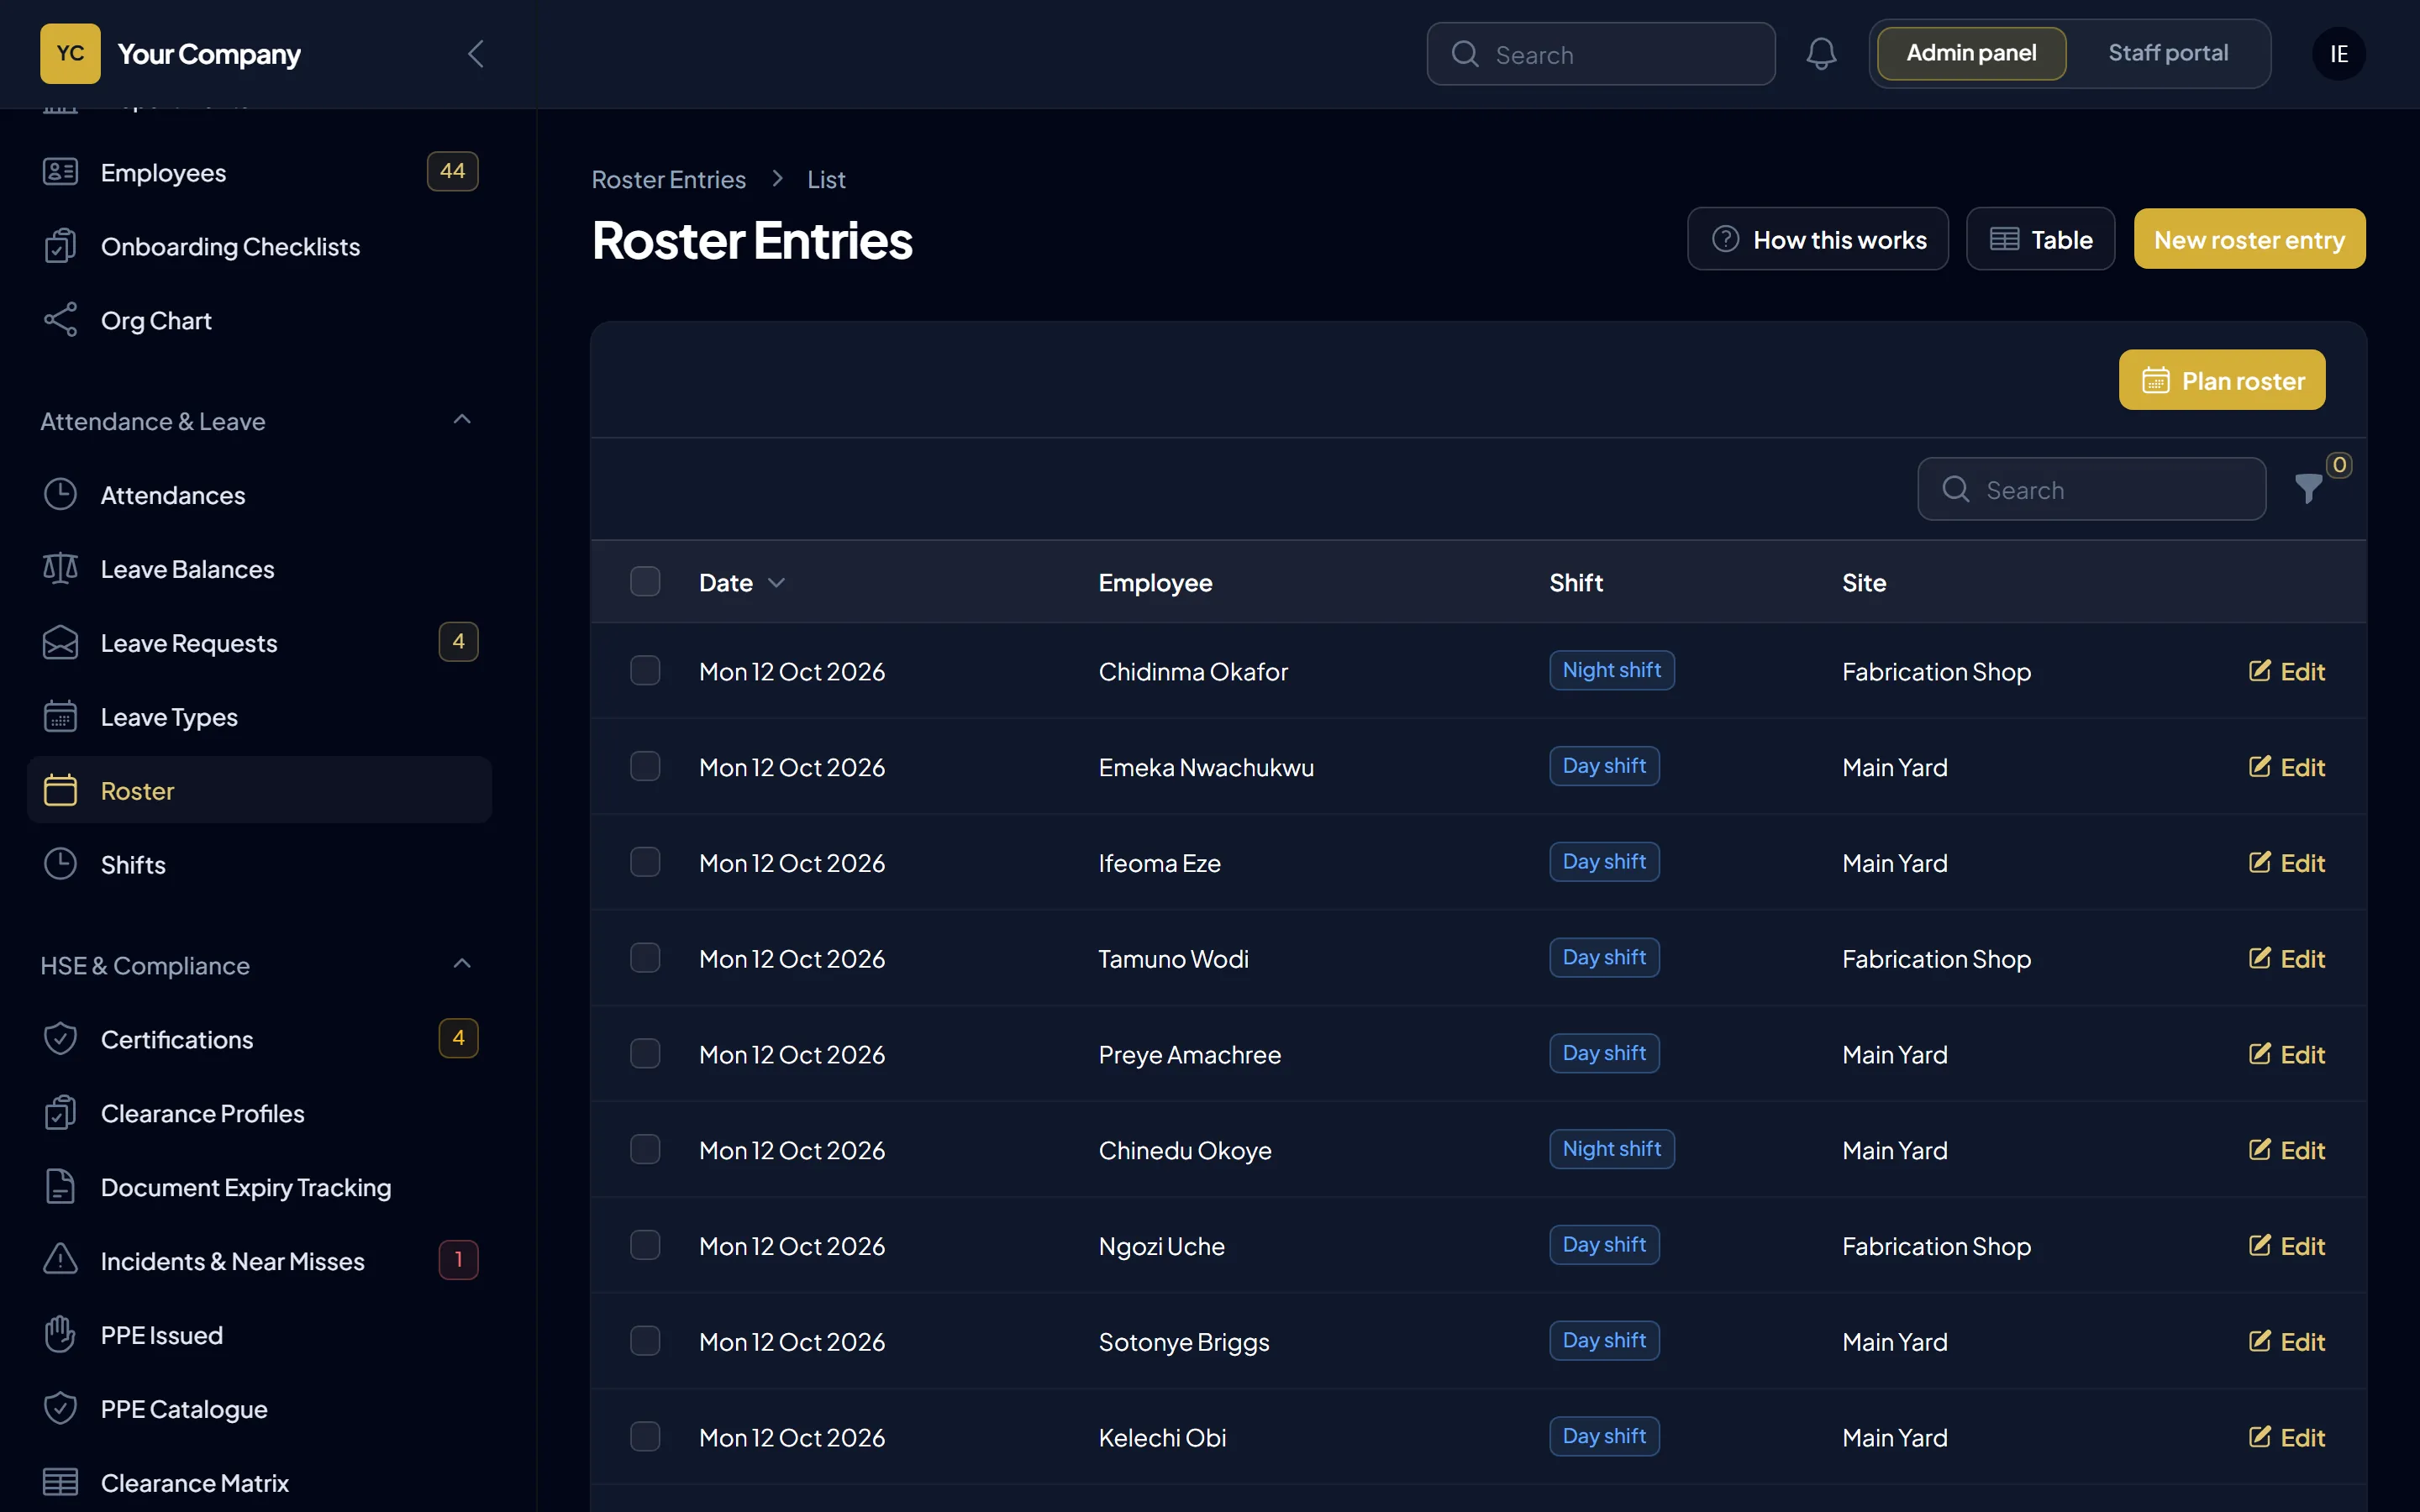Switch to Table view button
The image size is (2420, 1512).
coord(2040,239)
